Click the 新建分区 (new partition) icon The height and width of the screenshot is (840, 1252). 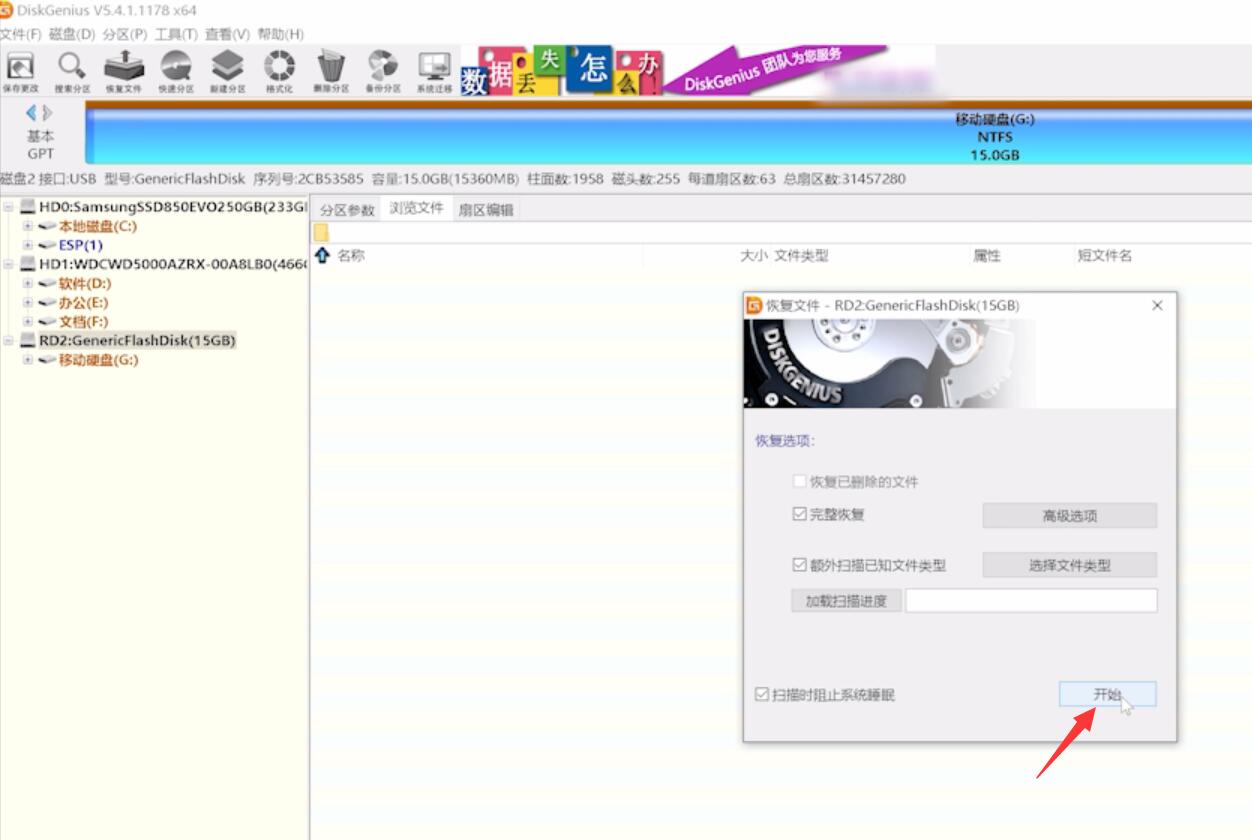coord(228,72)
